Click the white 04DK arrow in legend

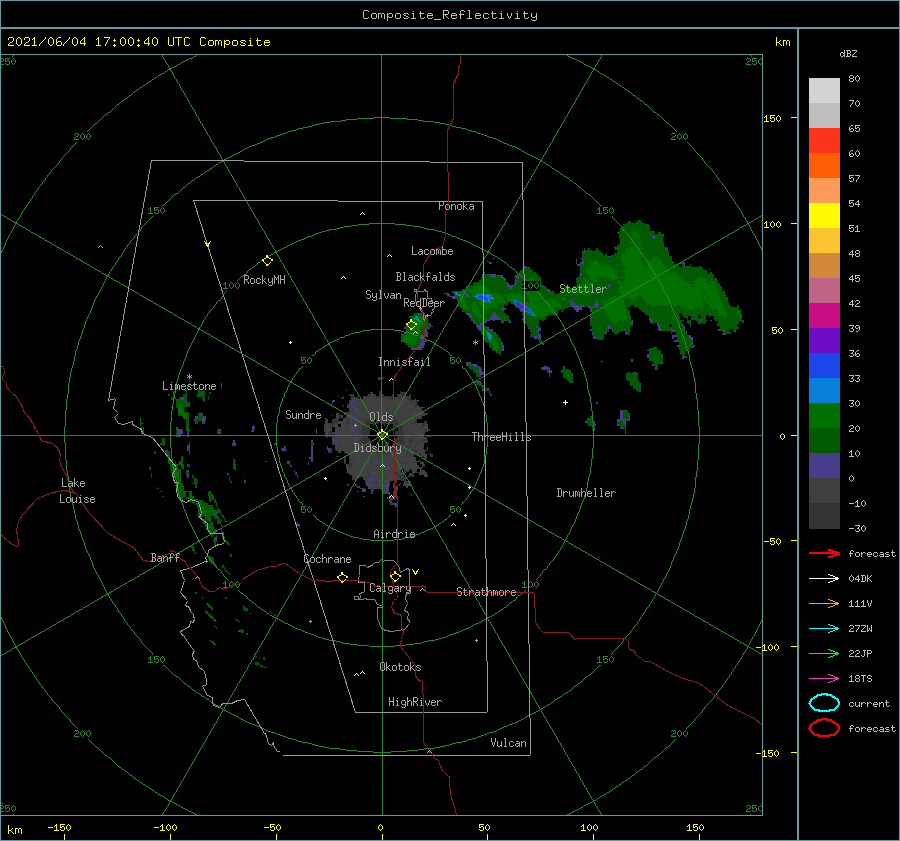pyautogui.click(x=824, y=578)
